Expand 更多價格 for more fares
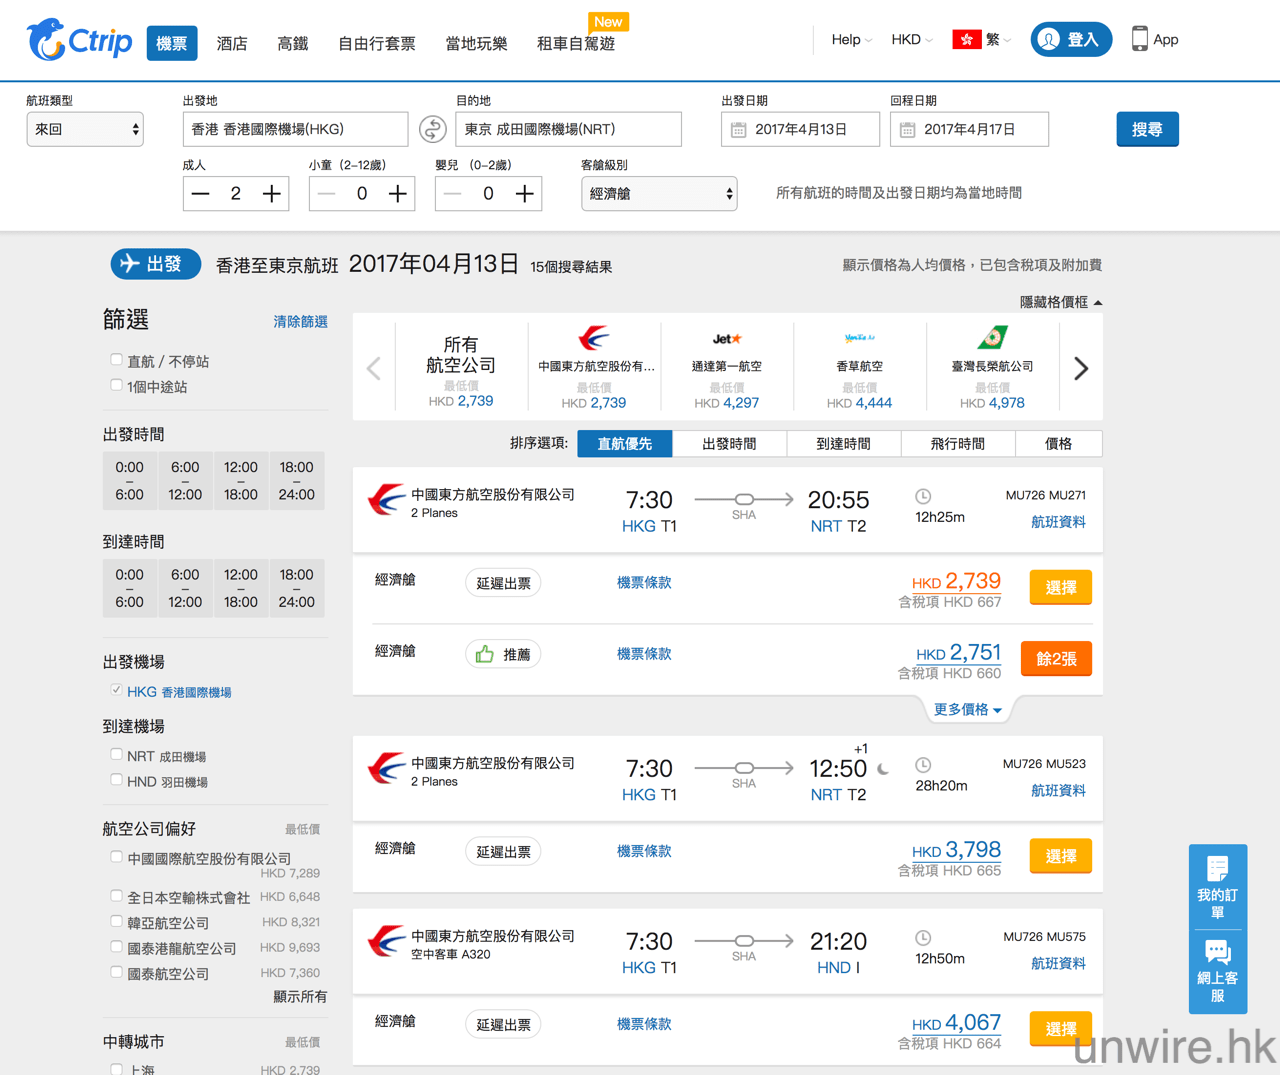Image resolution: width=1280 pixels, height=1075 pixels. [x=967, y=709]
